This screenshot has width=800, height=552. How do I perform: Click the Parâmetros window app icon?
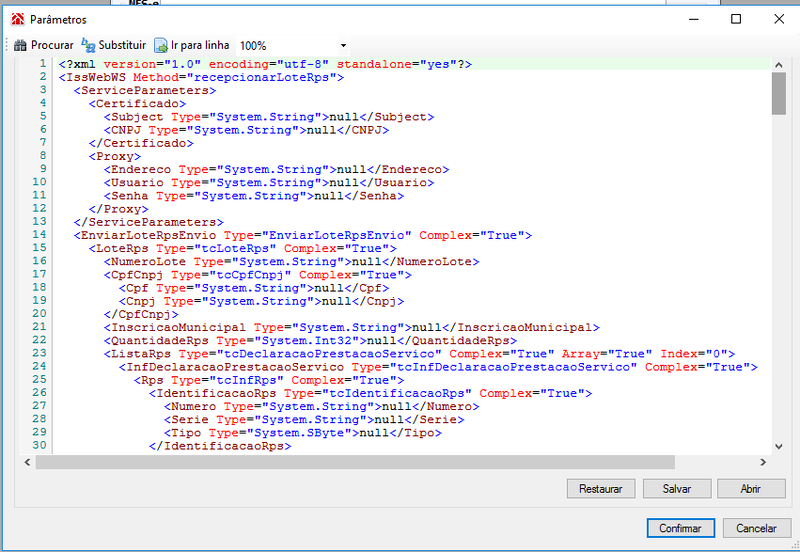[18, 19]
